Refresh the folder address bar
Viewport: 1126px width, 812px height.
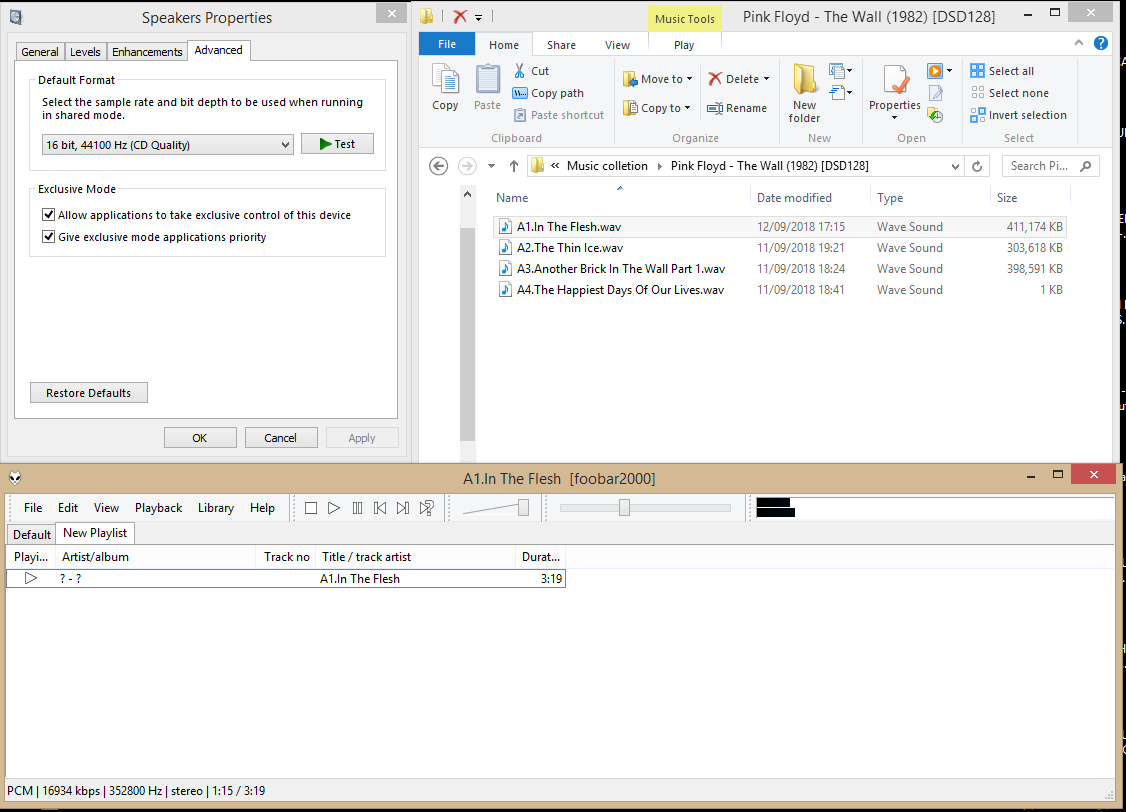click(977, 166)
